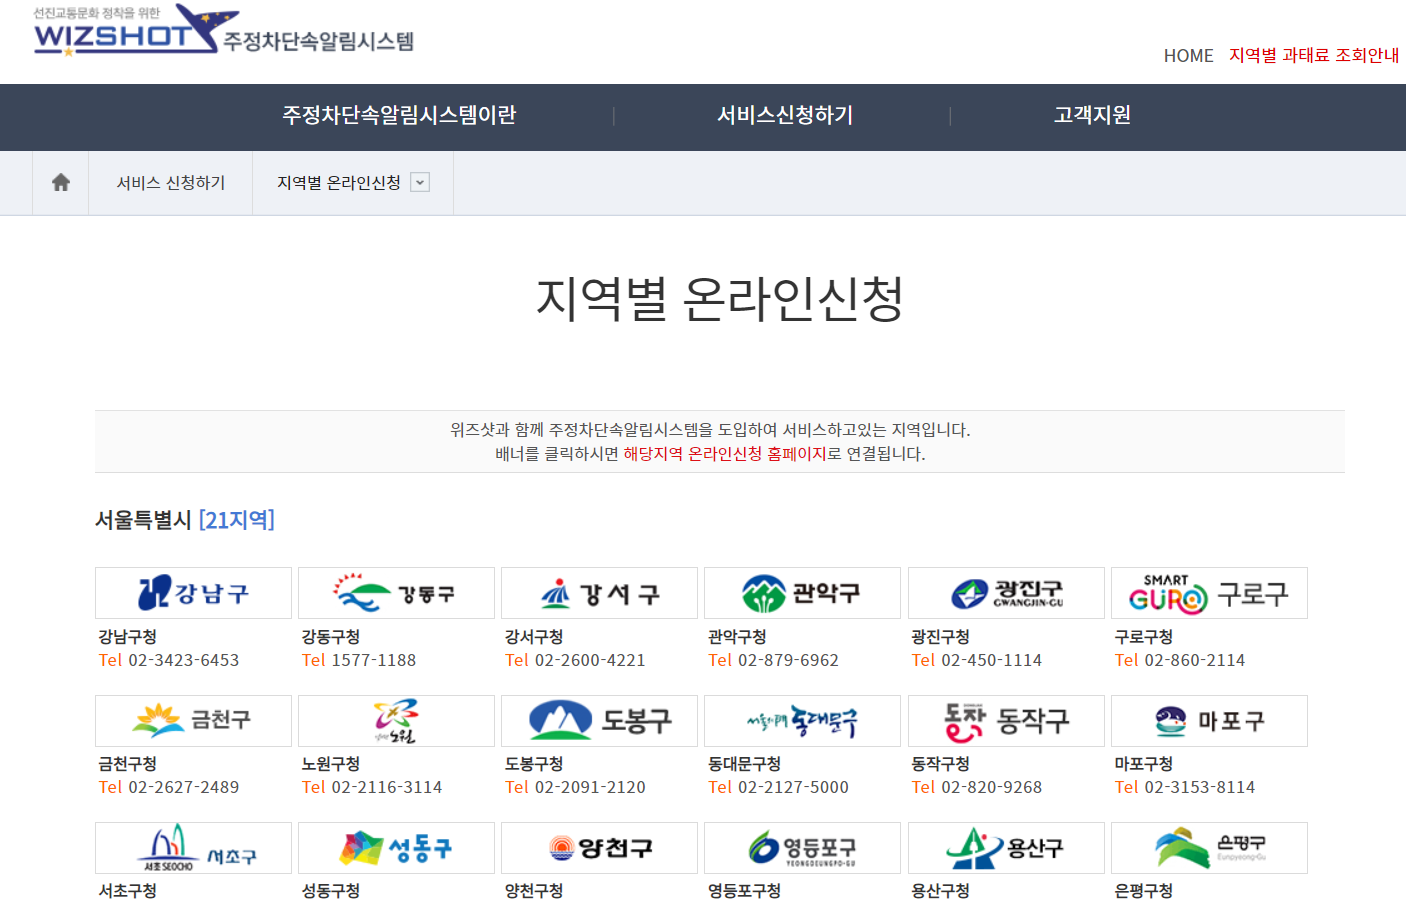Click 성동구청 name text
Screen dimensions: 1406x902
point(331,891)
